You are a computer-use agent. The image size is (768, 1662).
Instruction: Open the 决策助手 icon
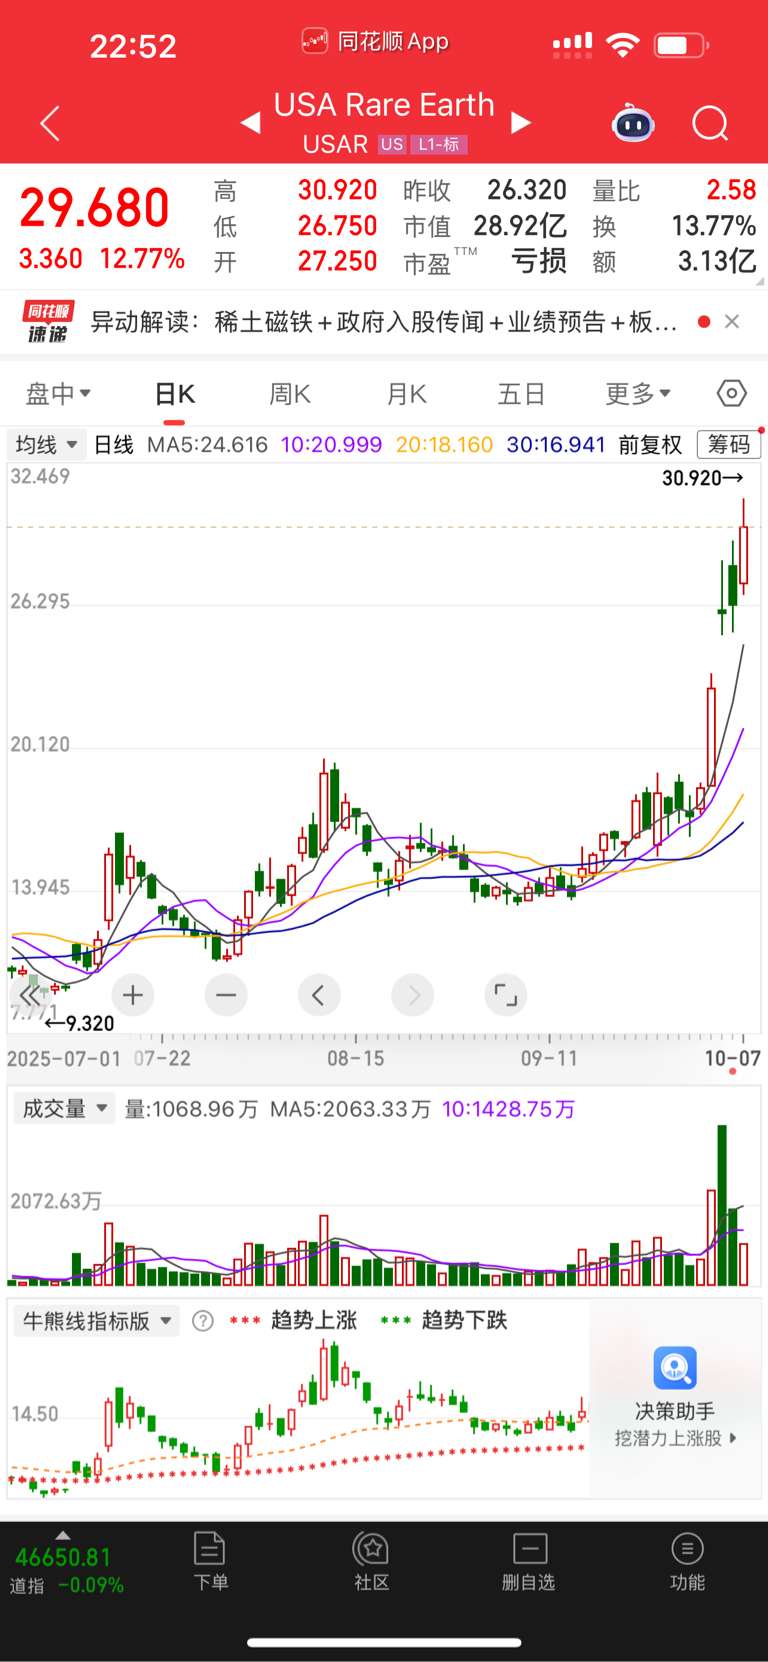pyautogui.click(x=675, y=1368)
